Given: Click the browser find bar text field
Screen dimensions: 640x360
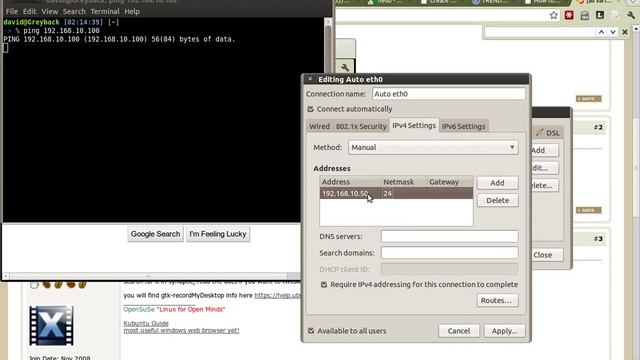Looking at the screenshot, I should (x=539, y=32).
